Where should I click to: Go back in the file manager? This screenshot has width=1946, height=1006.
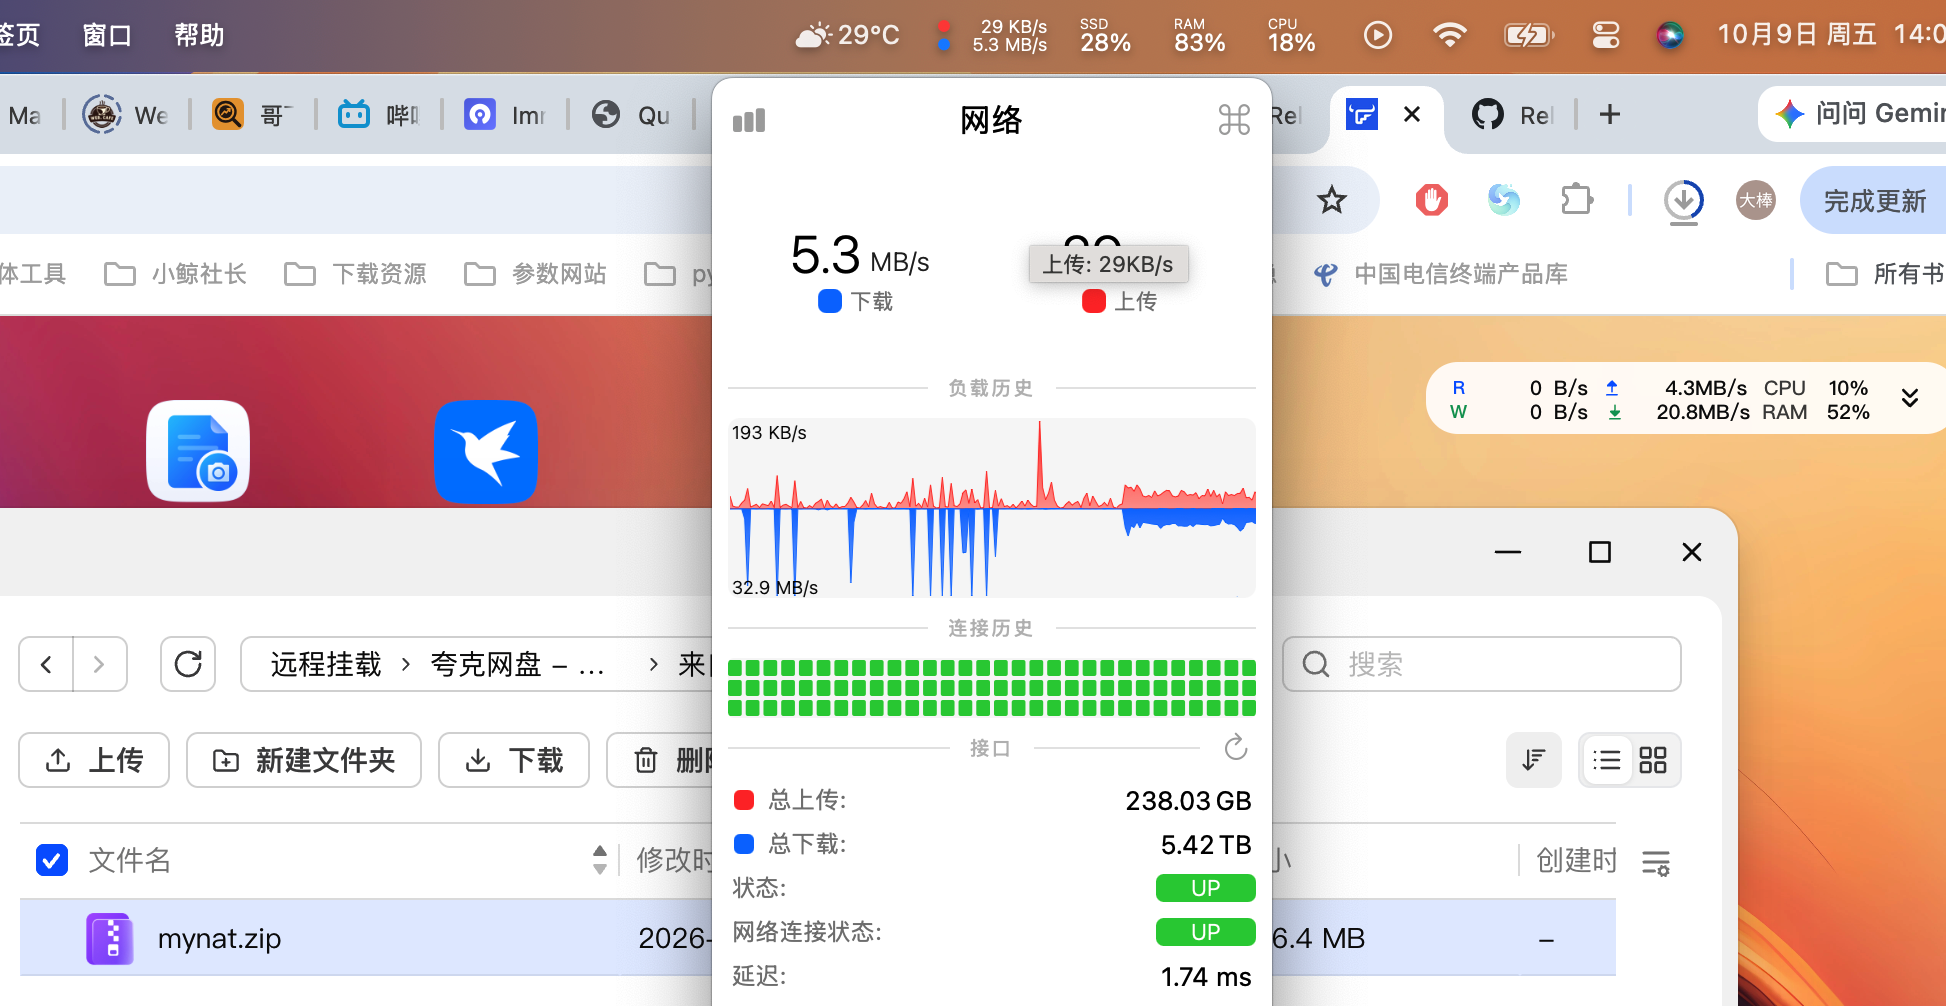pos(46,664)
